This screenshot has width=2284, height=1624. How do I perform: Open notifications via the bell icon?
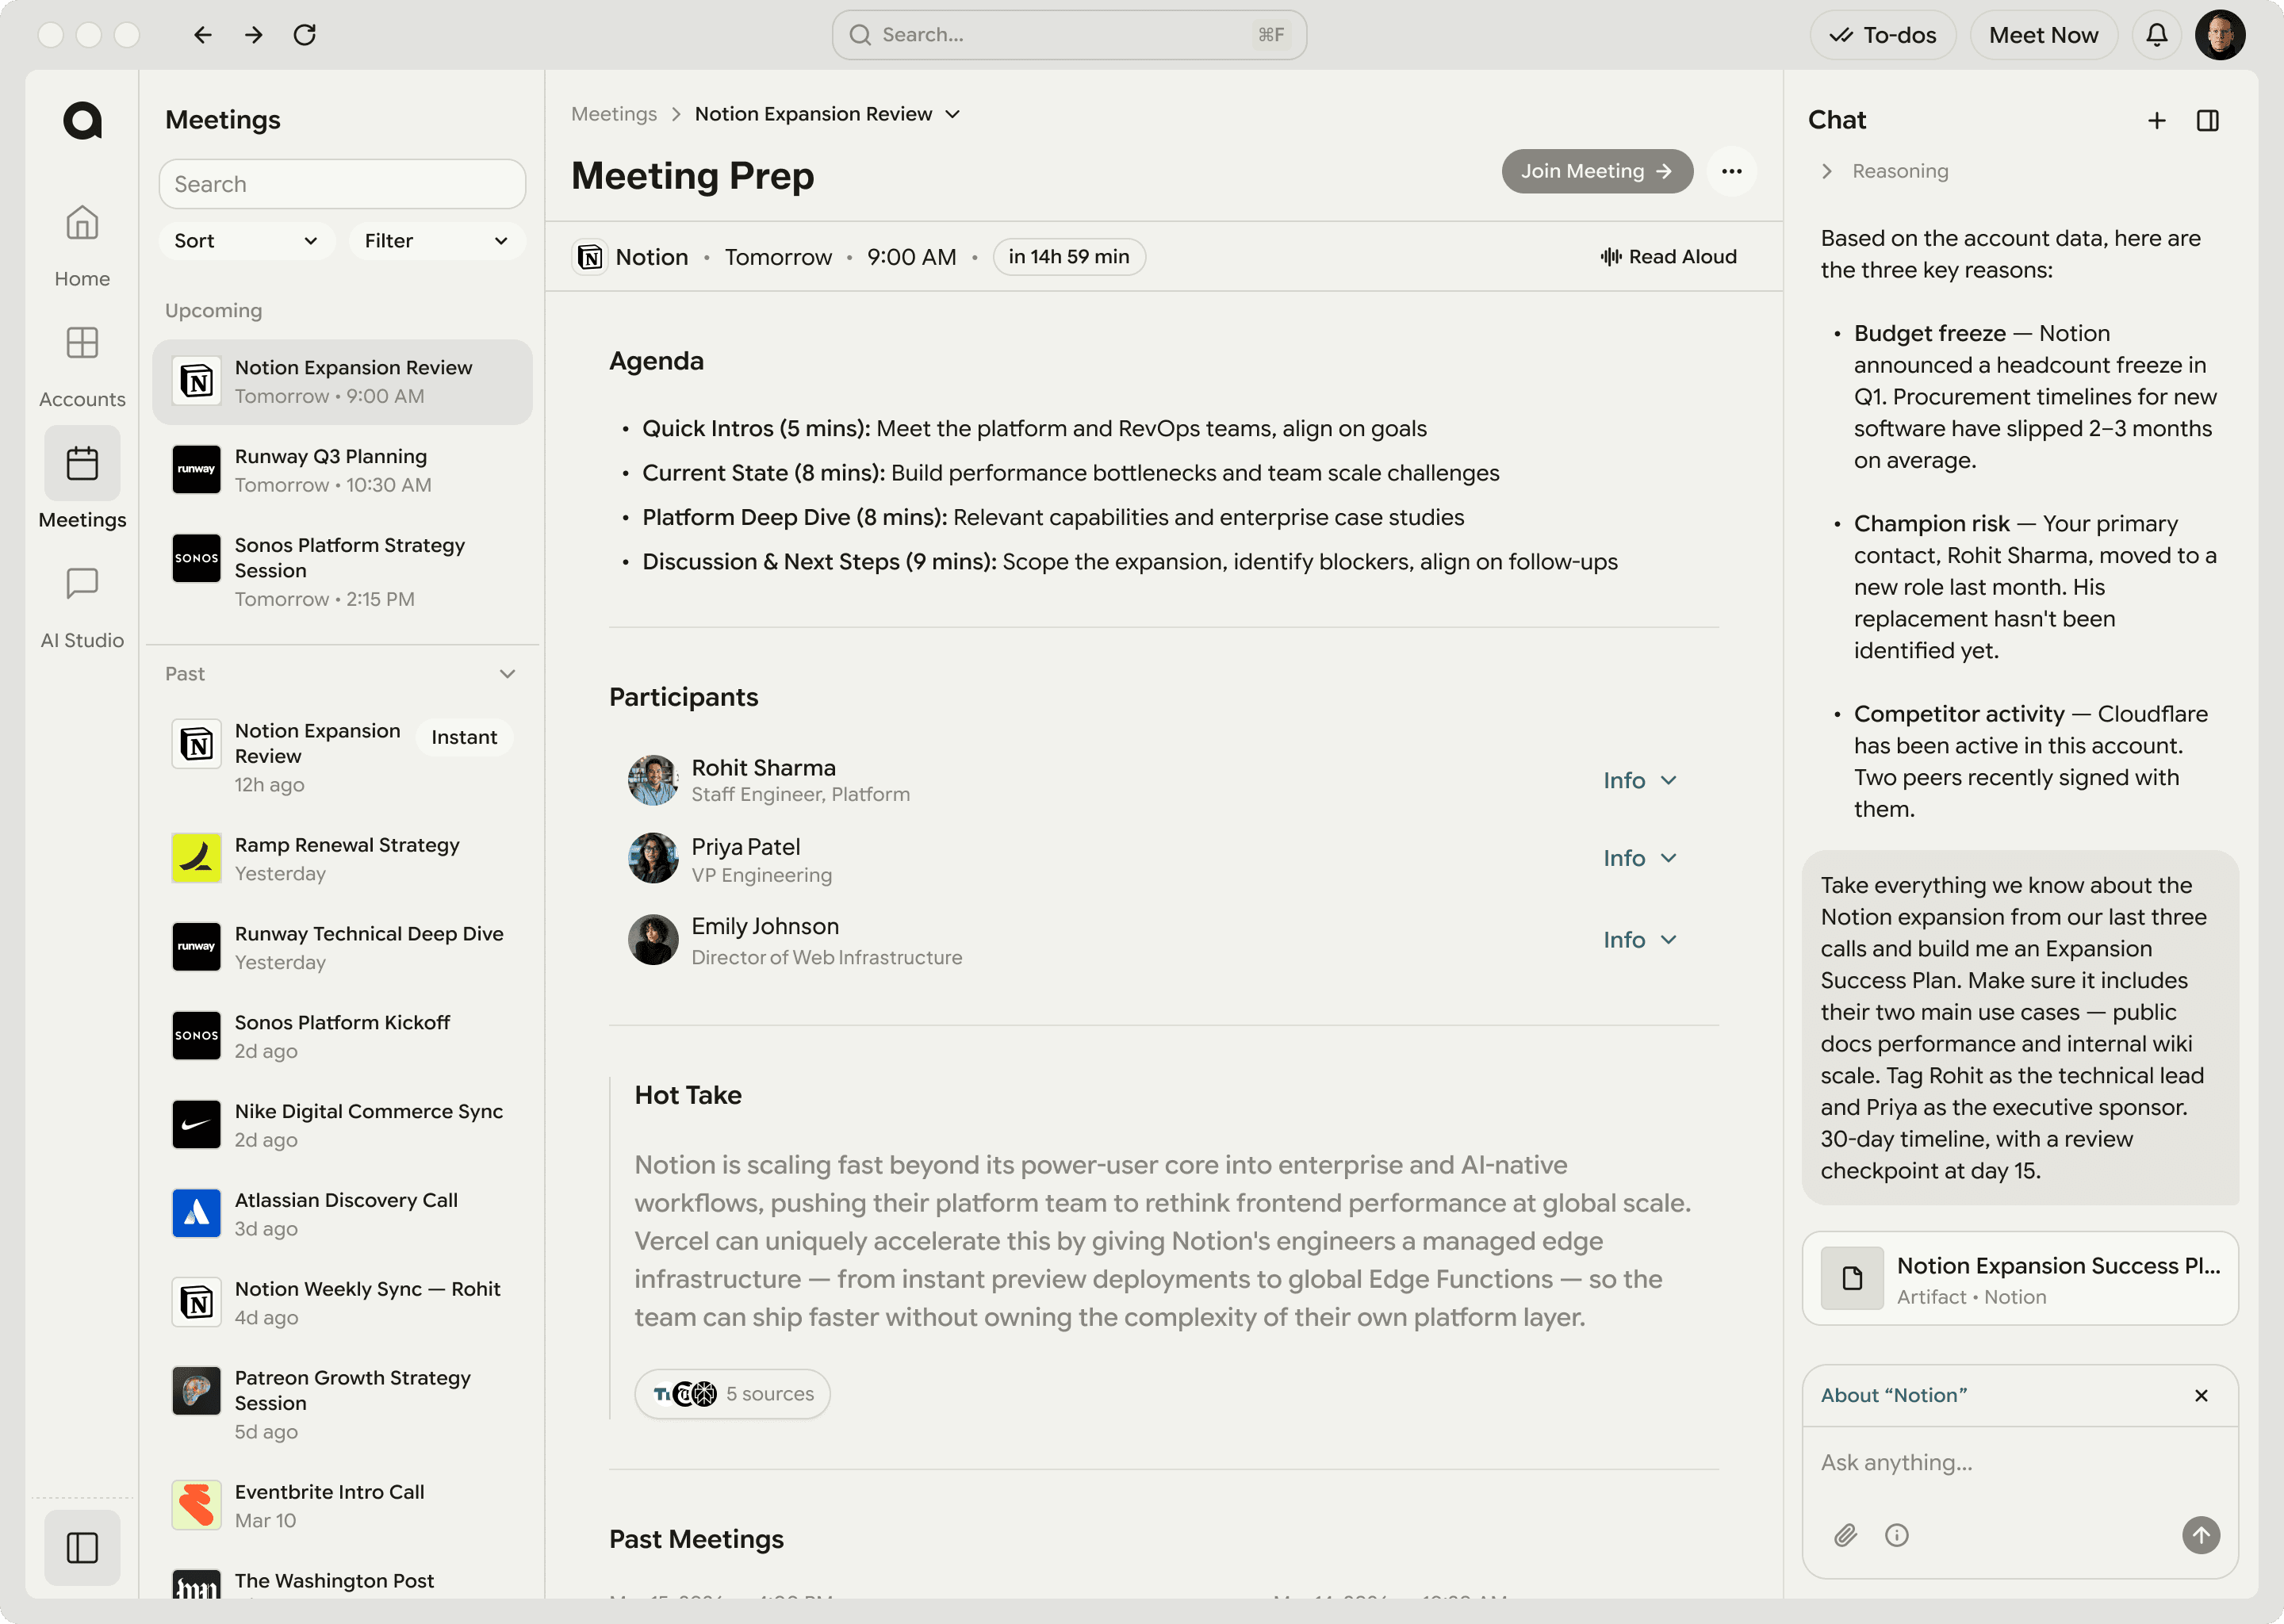[2156, 34]
